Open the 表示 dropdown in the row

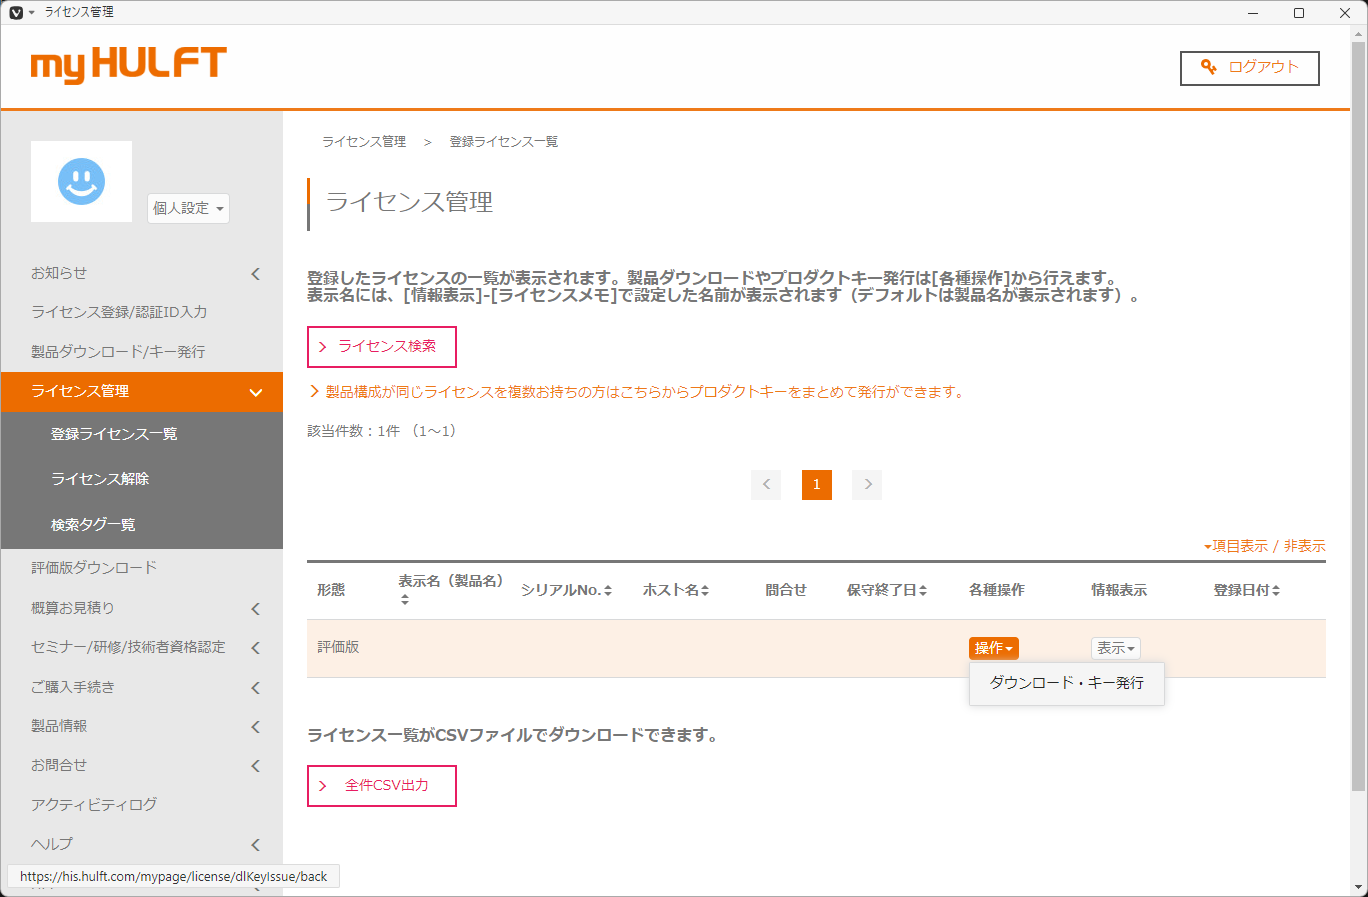click(x=1116, y=648)
